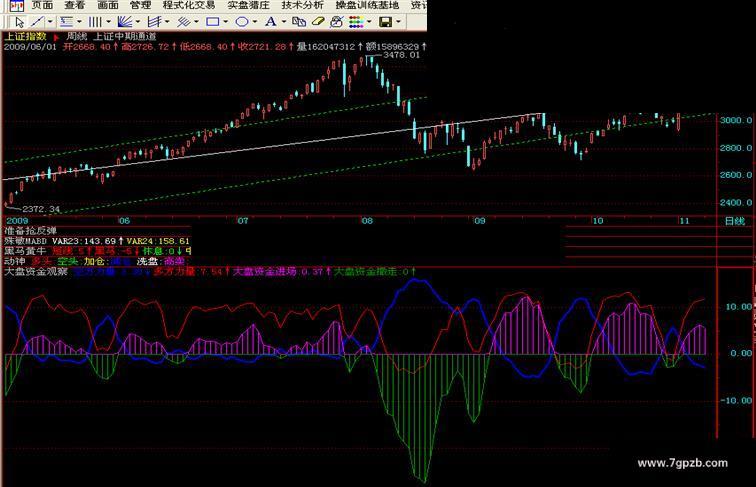Viewport: 756px width, 487px height.
Task: Open the 画面 menu
Action: coord(108,5)
